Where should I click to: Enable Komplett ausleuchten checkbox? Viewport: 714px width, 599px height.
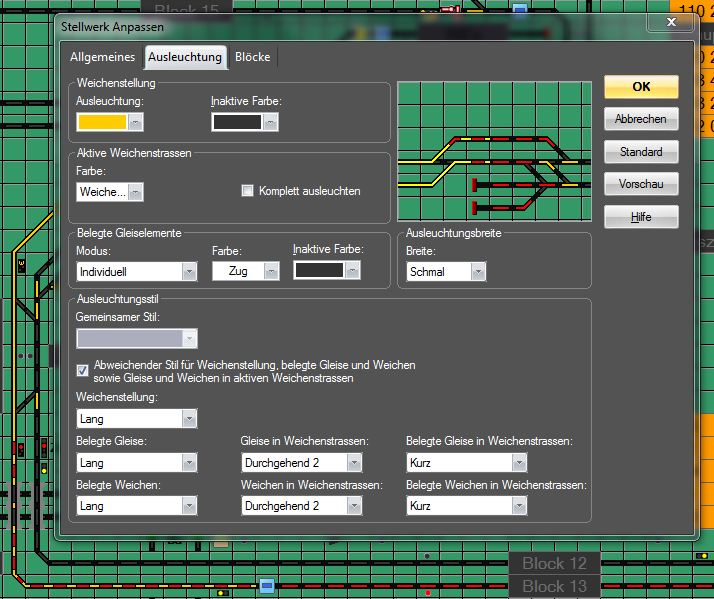tap(248, 191)
